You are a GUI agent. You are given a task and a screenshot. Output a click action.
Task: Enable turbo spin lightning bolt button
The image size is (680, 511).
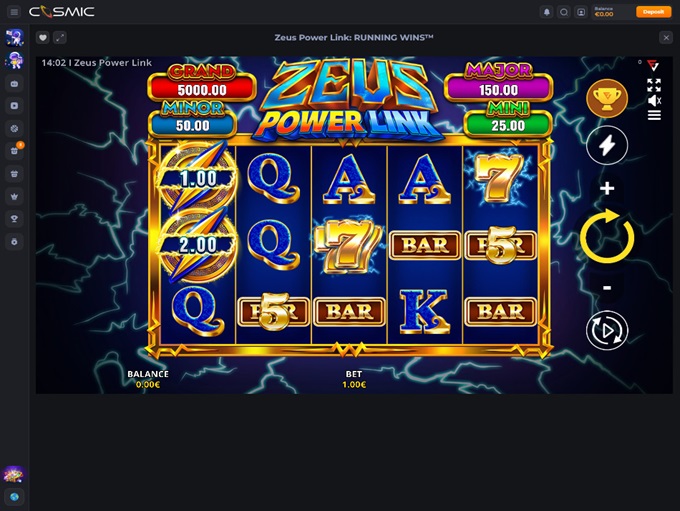pyautogui.click(x=607, y=145)
